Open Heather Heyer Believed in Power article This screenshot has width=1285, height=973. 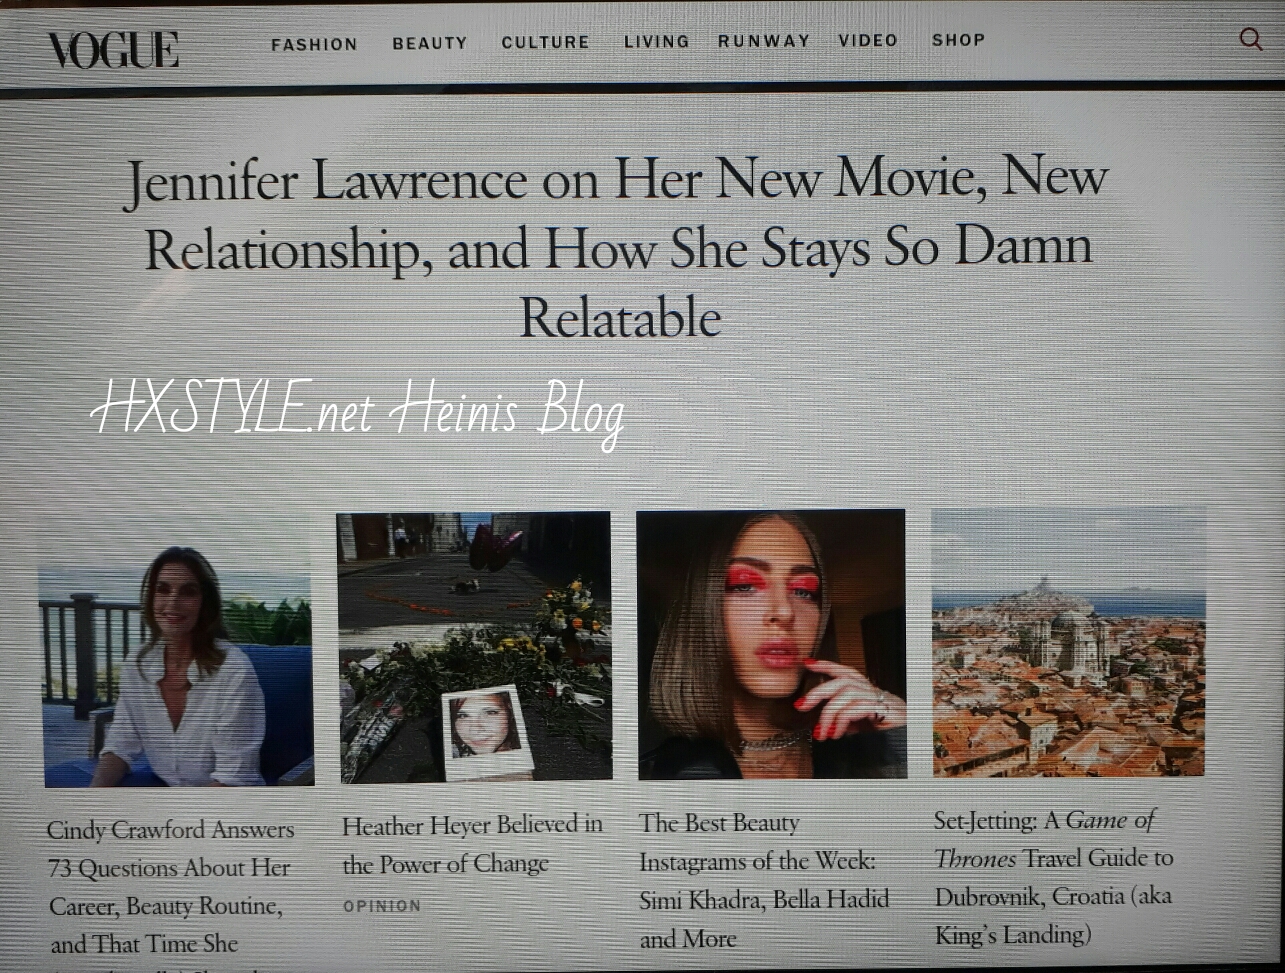[x=472, y=844]
